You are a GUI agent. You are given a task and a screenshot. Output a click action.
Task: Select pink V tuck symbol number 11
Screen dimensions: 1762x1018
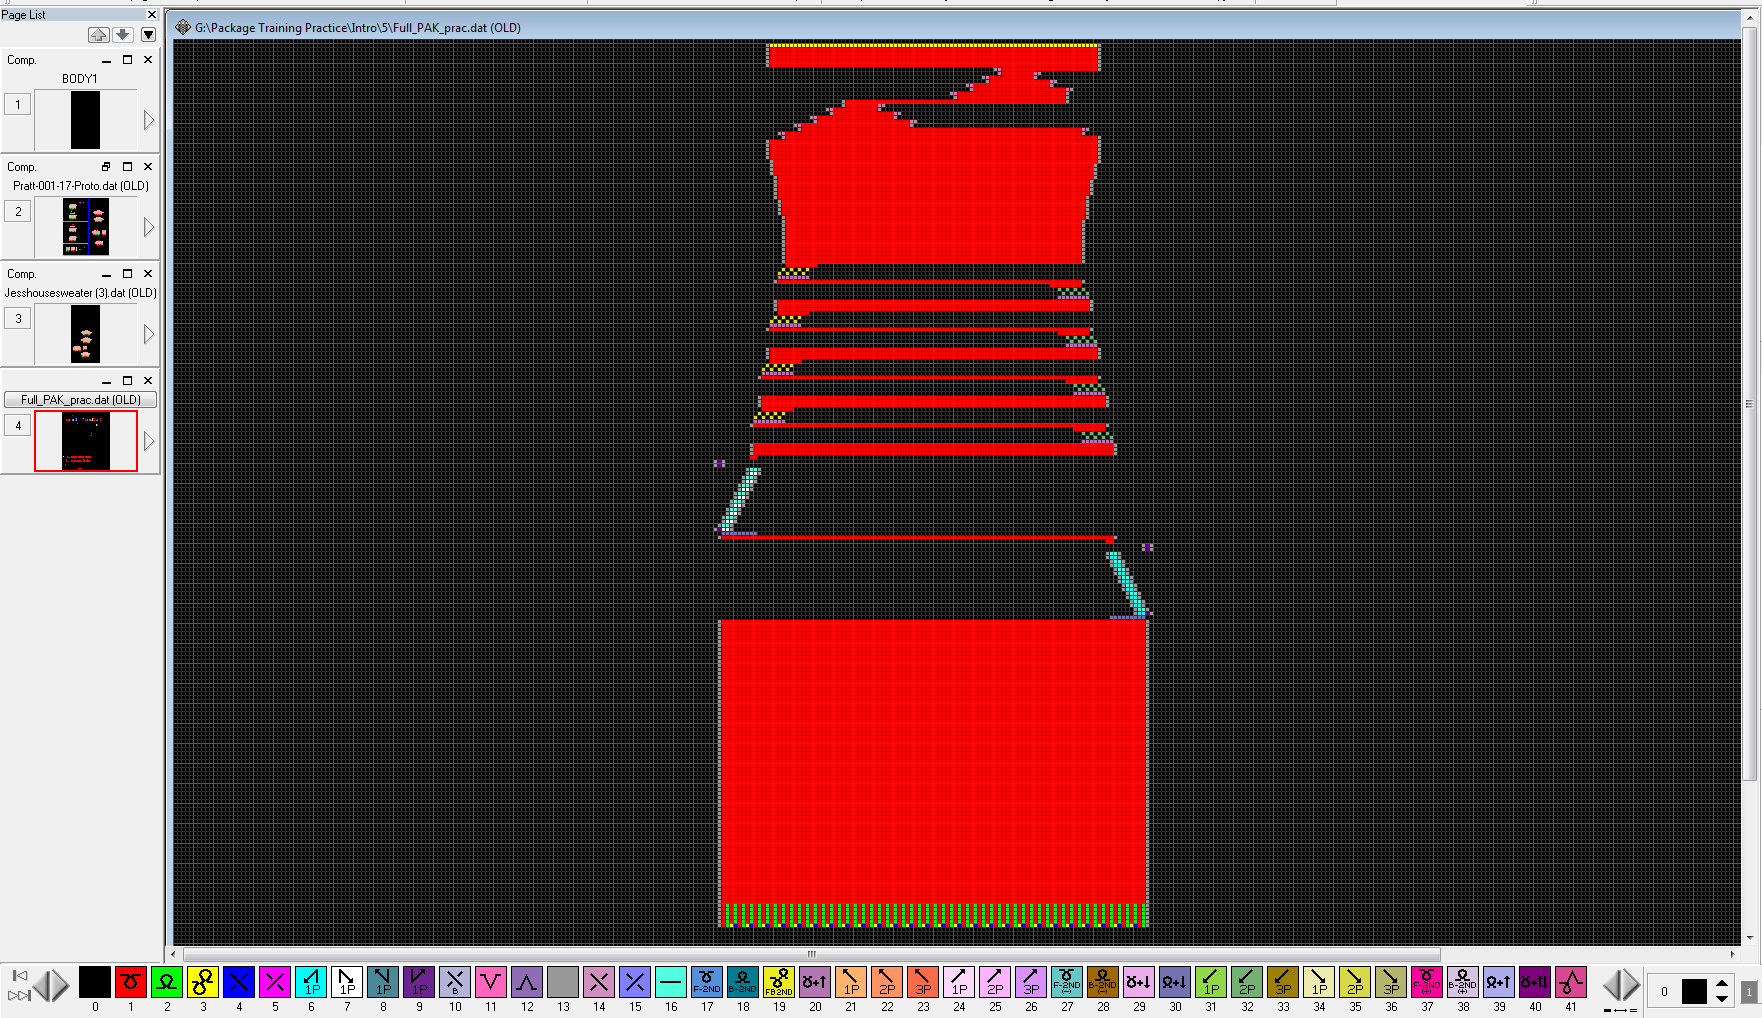(x=491, y=983)
